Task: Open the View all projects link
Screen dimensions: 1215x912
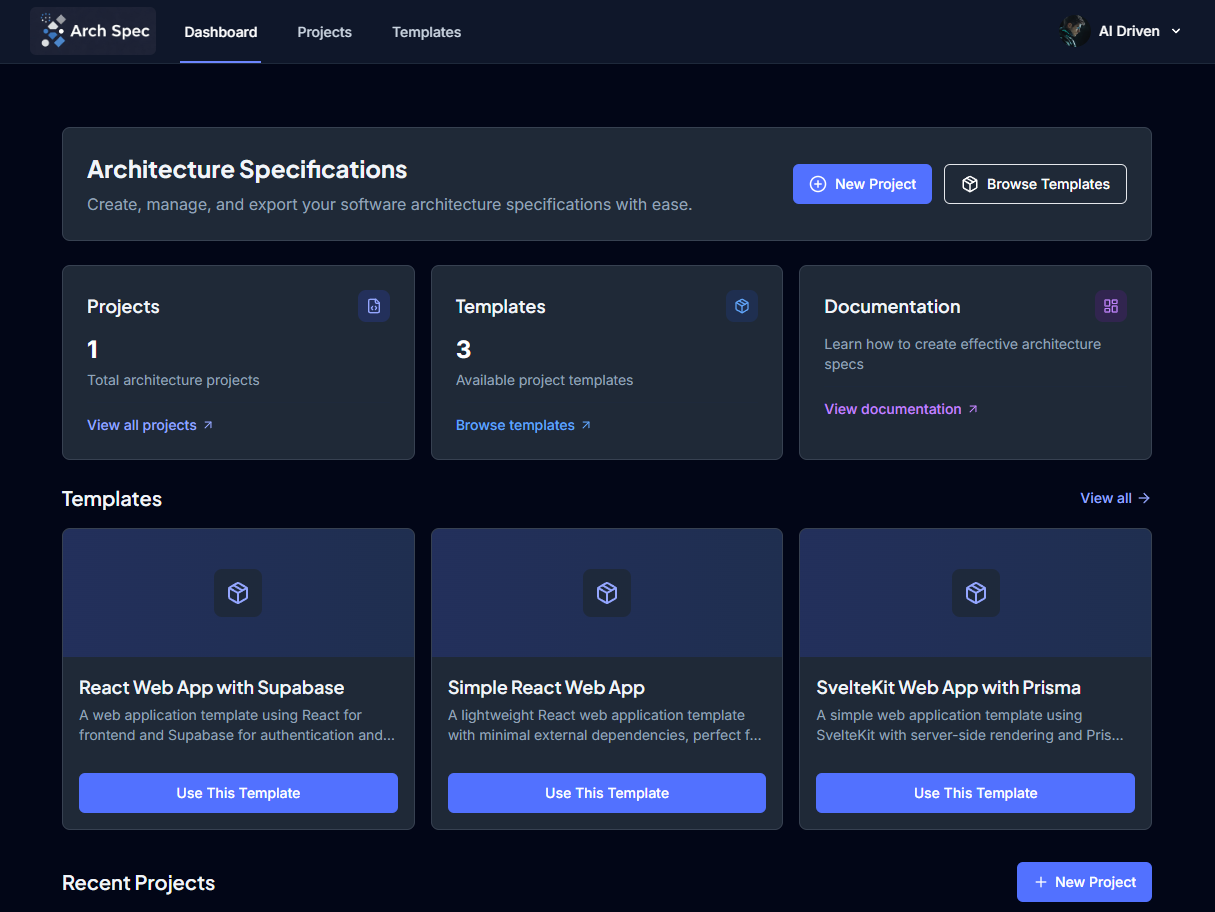Action: 150,425
